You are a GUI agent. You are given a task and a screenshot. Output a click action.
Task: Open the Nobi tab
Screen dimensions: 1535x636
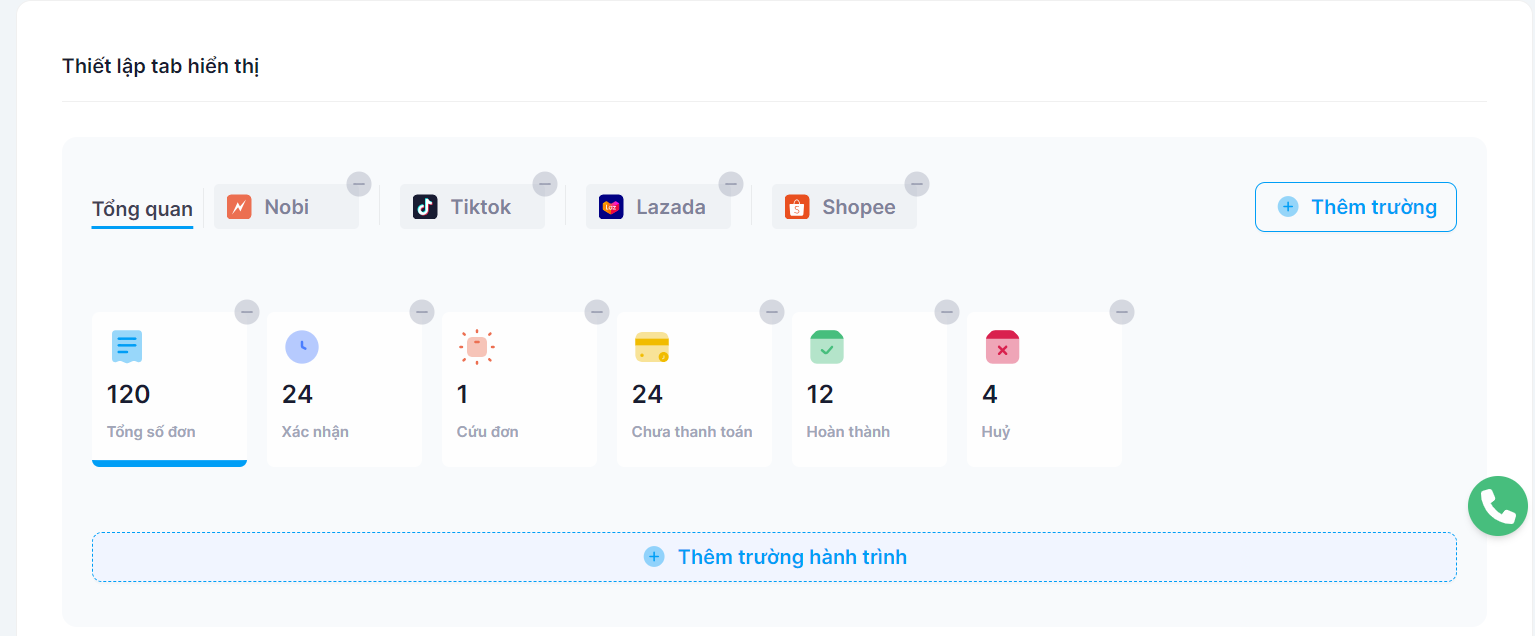coord(286,207)
